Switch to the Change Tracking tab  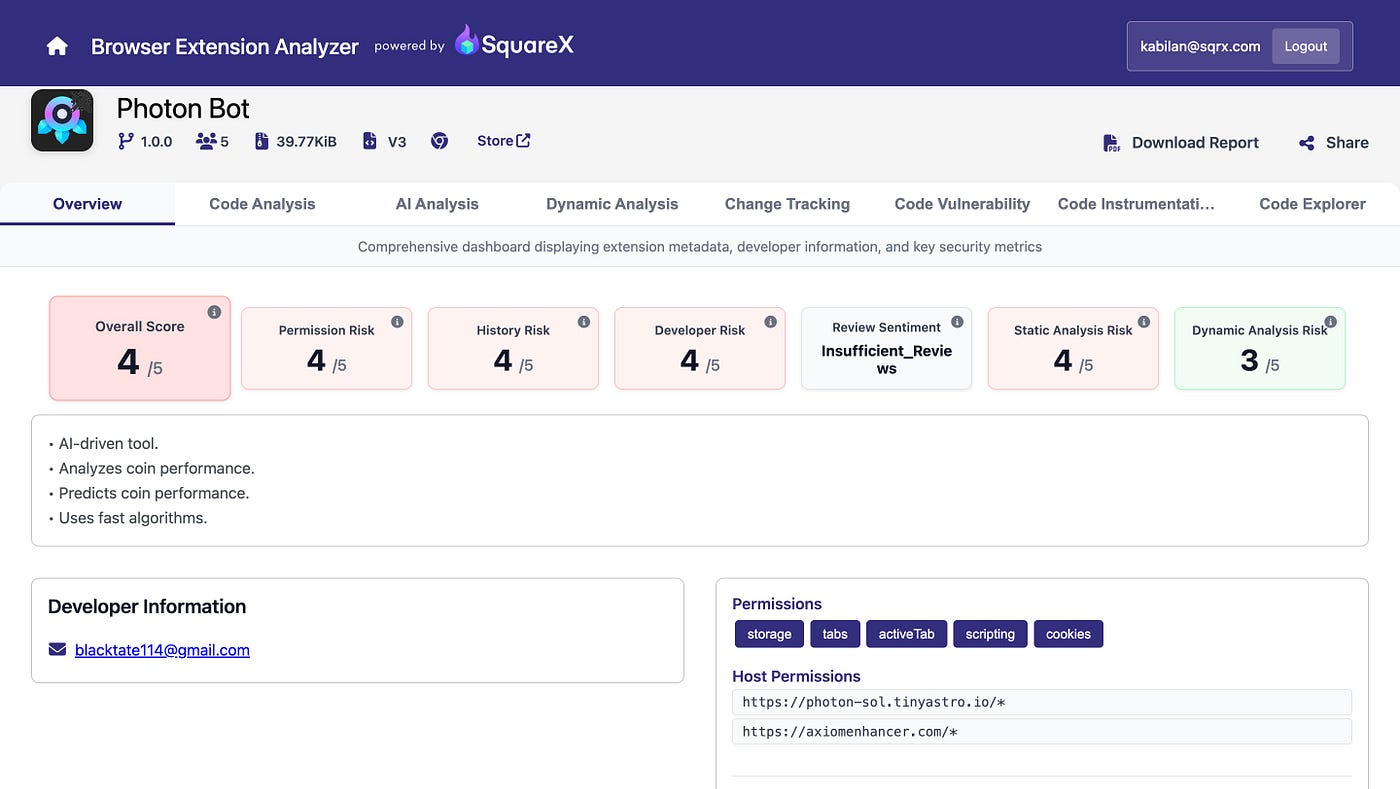[787, 204]
